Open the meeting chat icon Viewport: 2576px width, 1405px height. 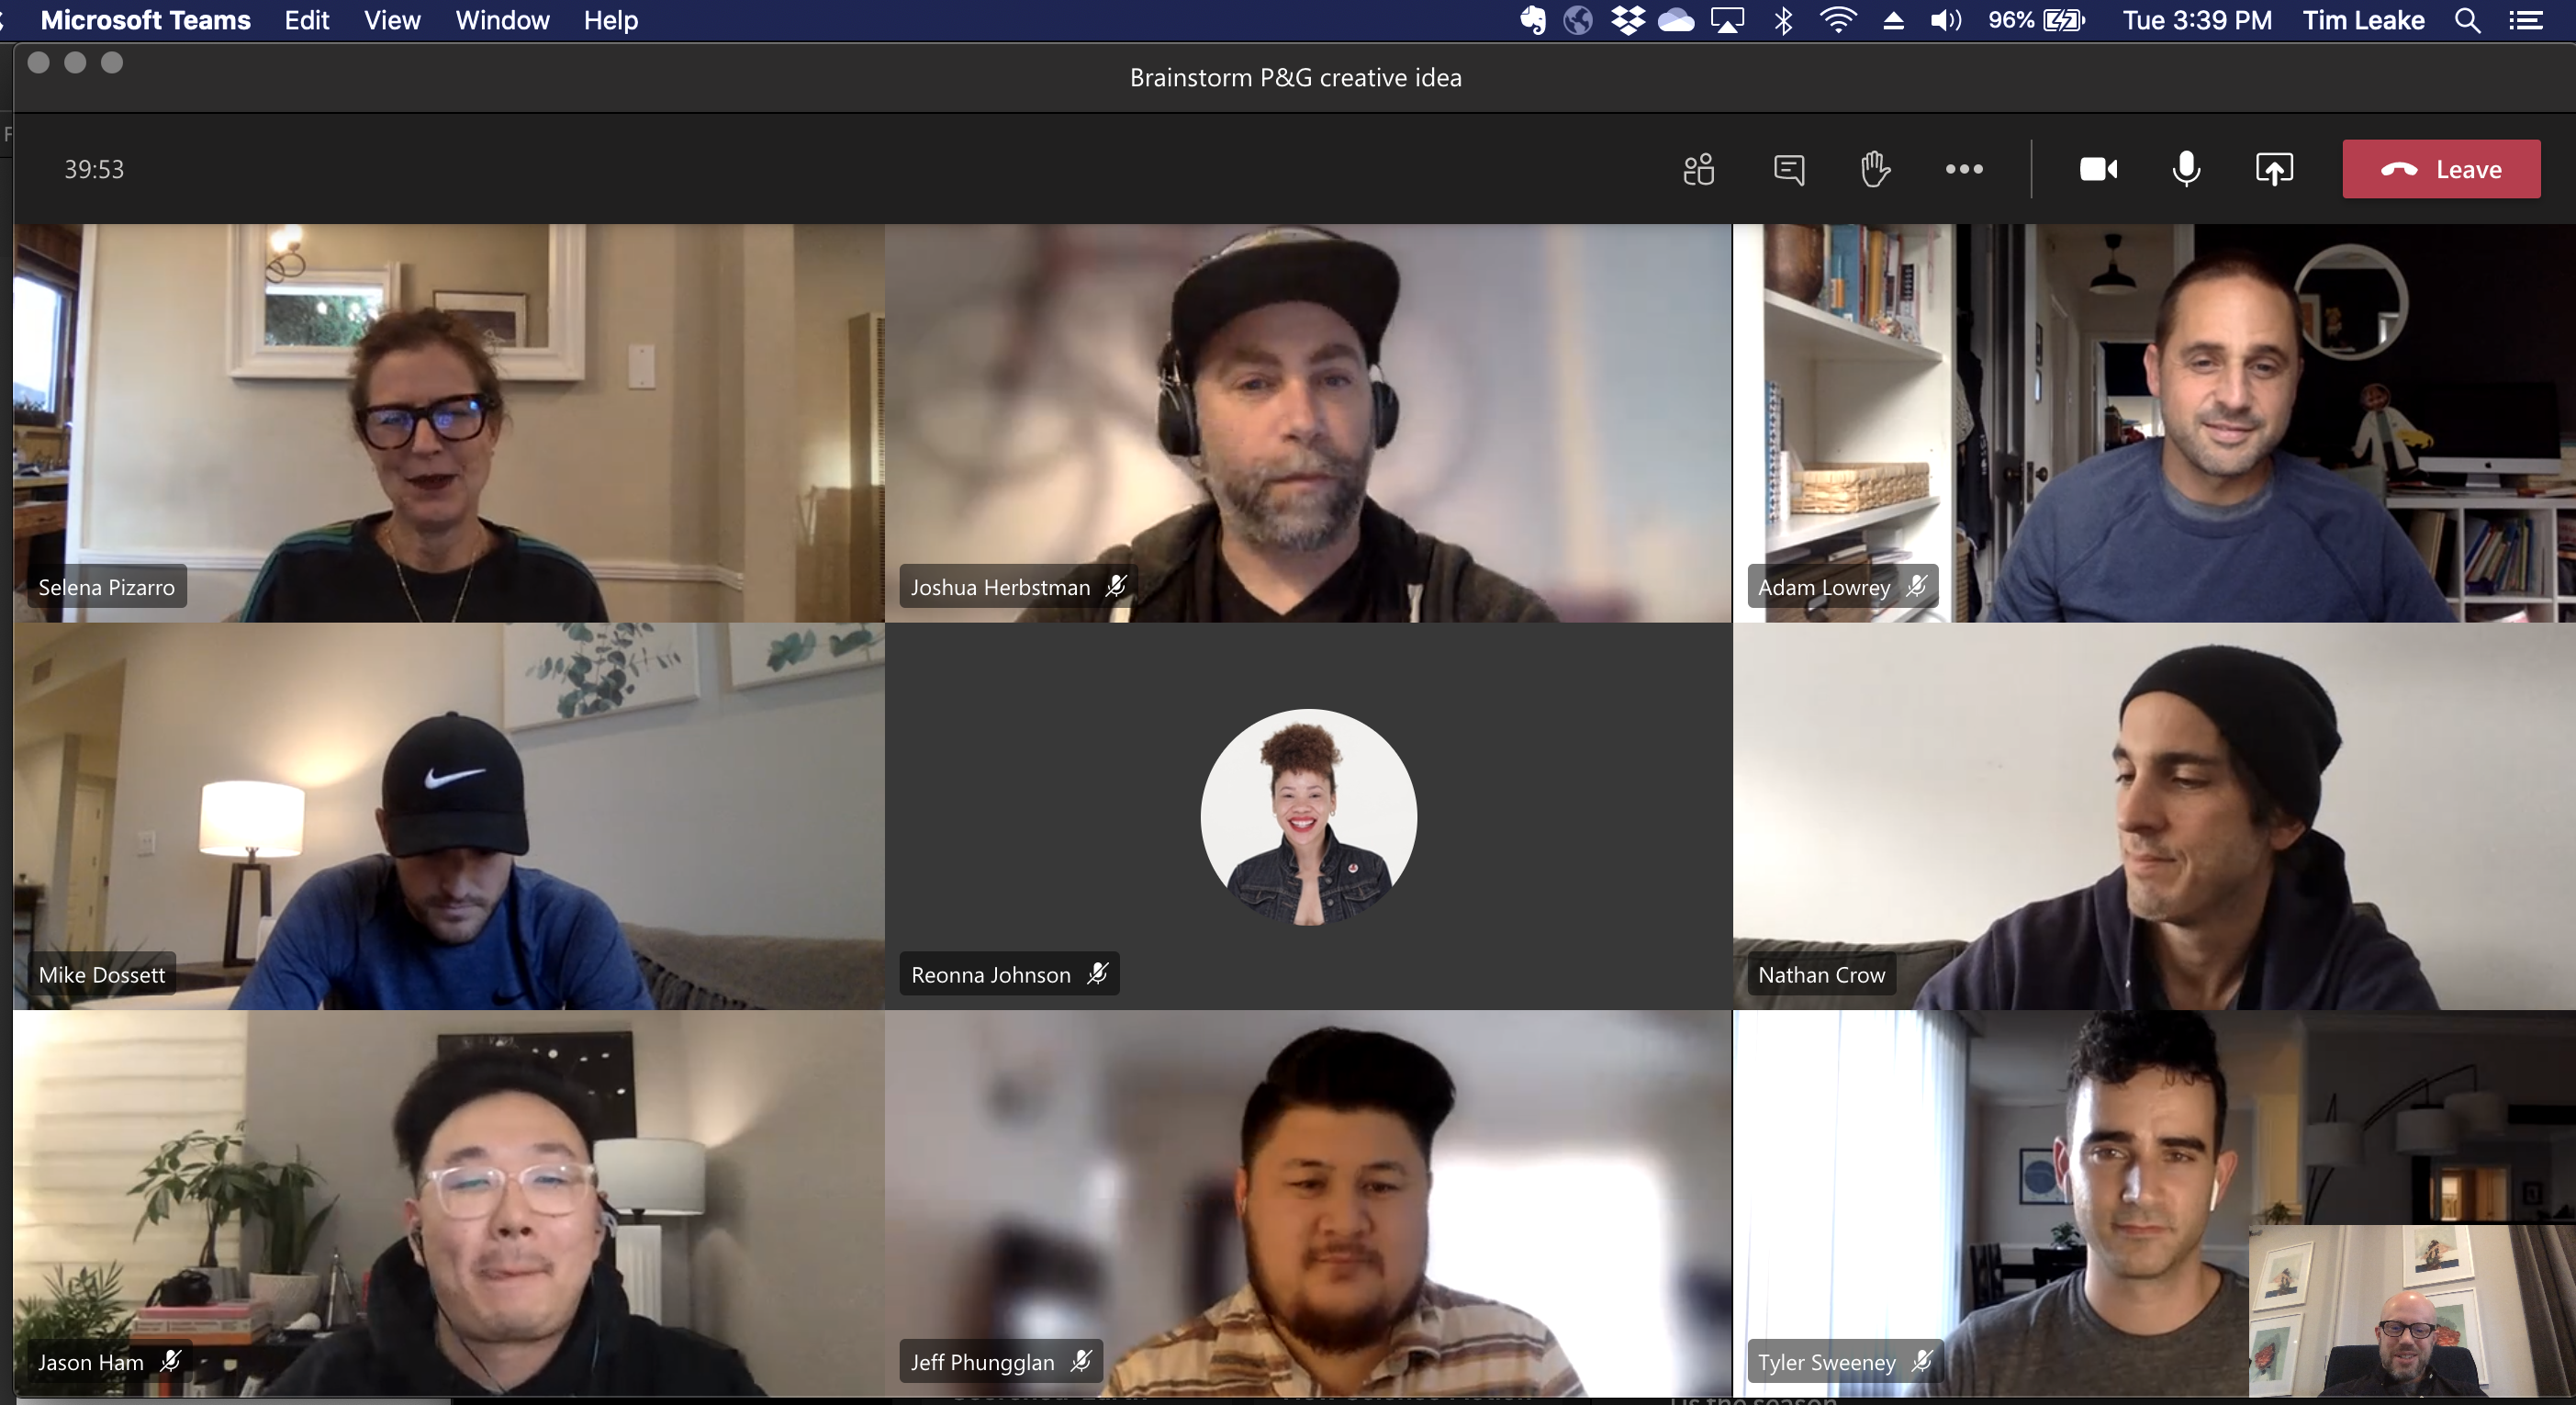coord(1788,169)
